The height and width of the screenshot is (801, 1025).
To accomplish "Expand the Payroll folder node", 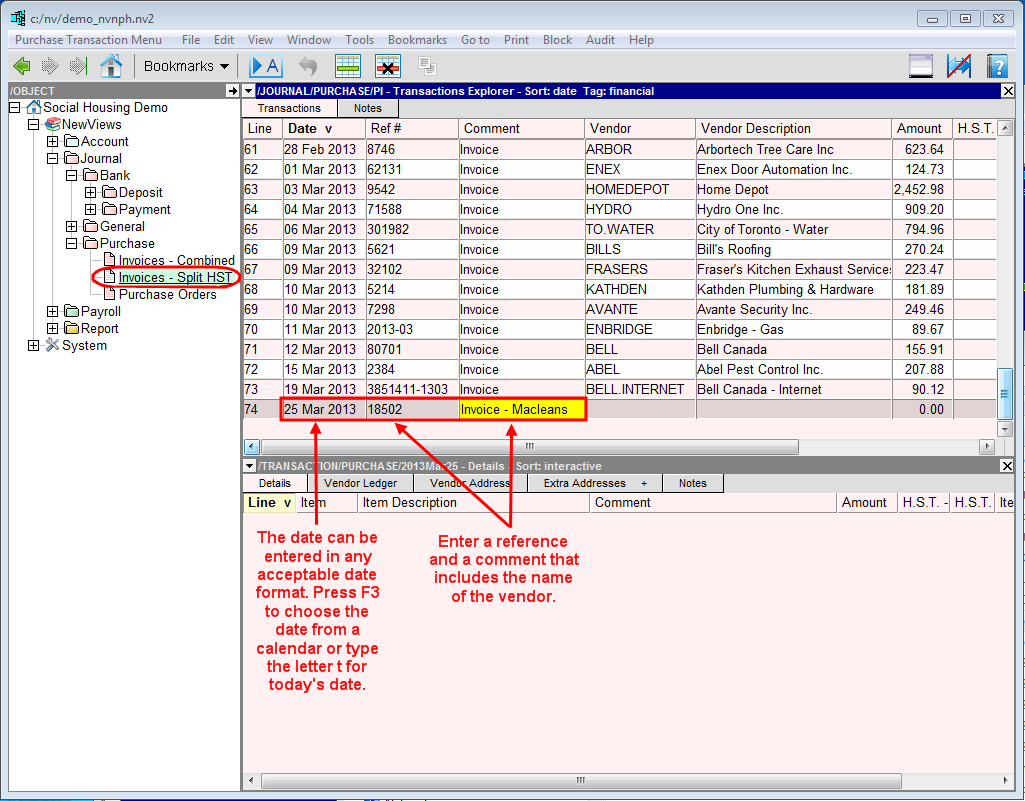I will pyautogui.click(x=53, y=311).
